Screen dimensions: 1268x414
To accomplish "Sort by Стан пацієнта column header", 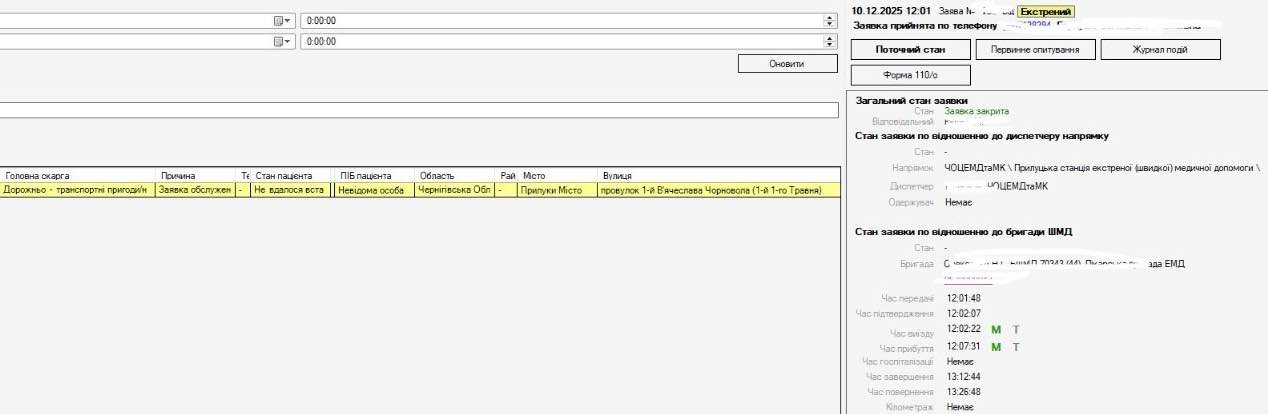I will pyautogui.click(x=290, y=175).
